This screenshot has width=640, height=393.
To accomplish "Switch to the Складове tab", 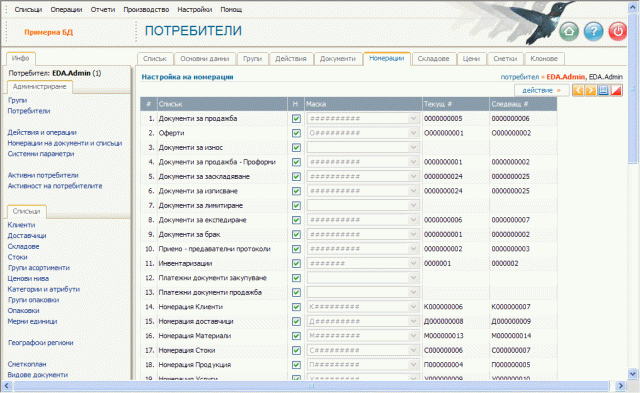I will [433, 59].
